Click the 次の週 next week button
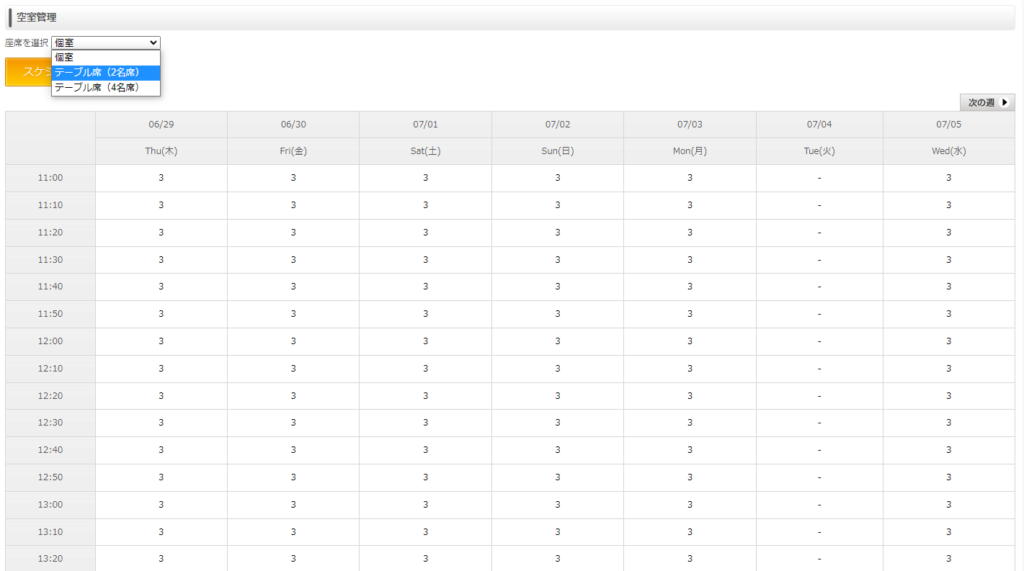1024x571 pixels. click(986, 102)
